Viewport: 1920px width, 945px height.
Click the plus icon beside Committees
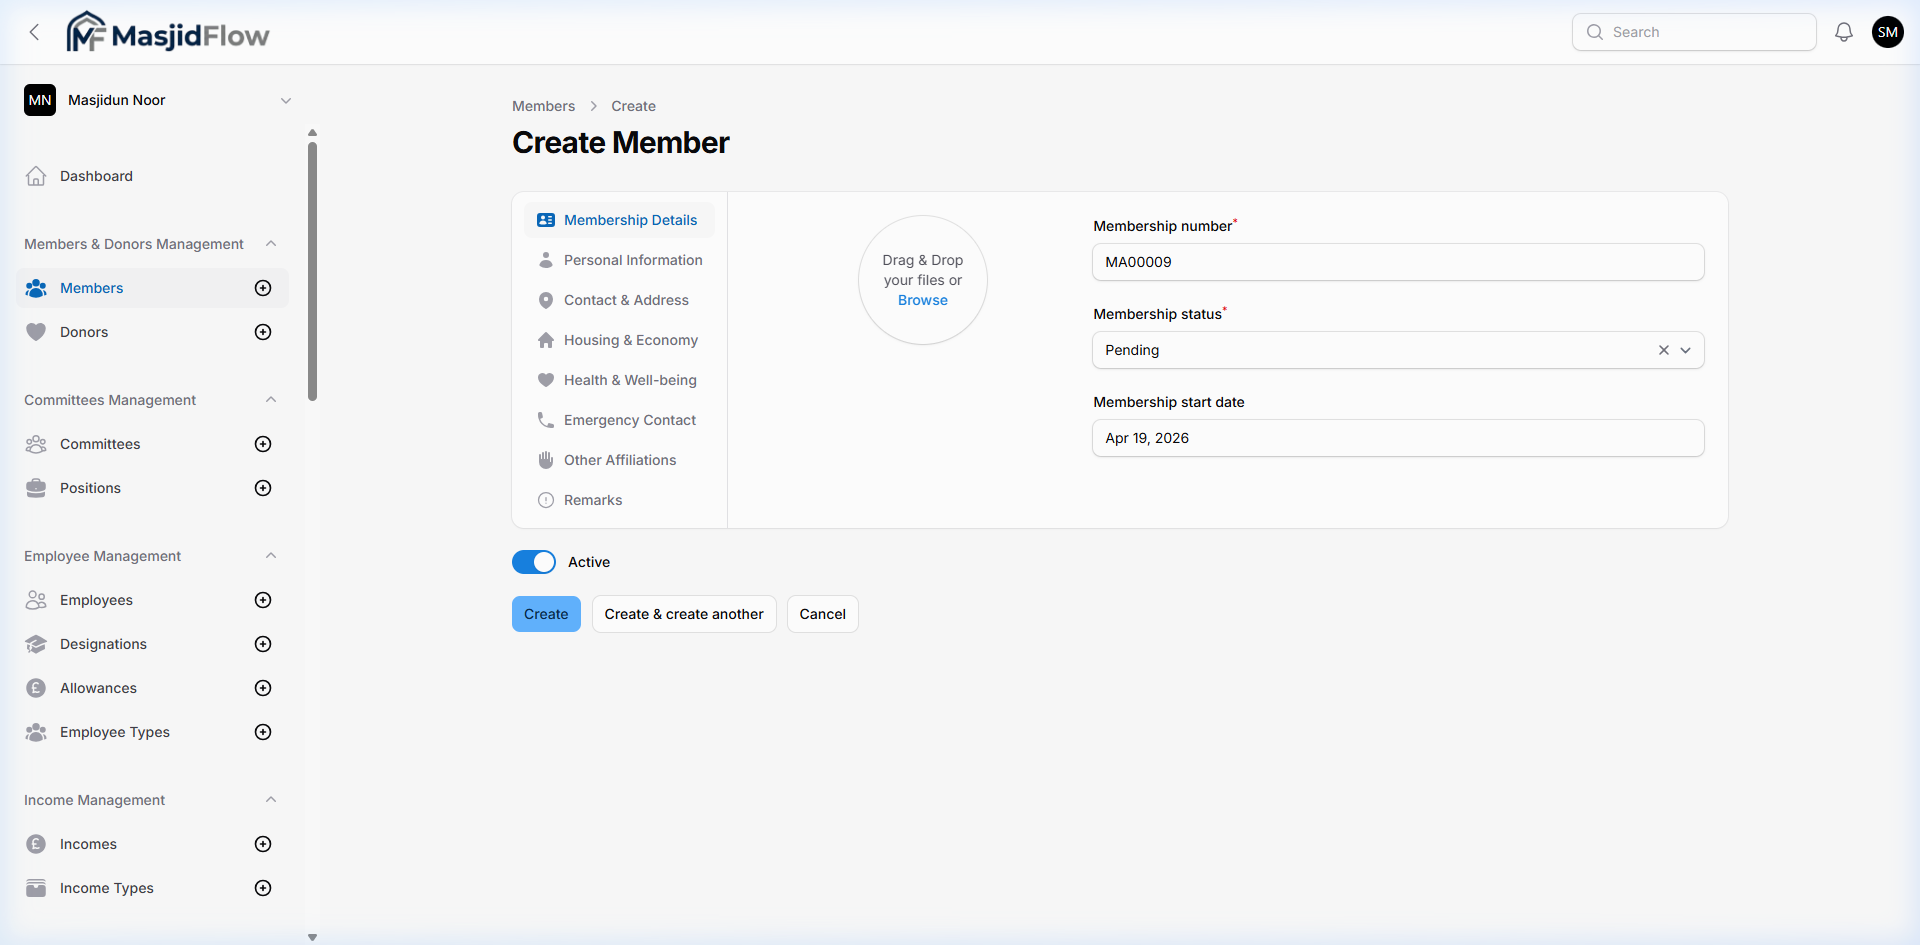click(262, 444)
